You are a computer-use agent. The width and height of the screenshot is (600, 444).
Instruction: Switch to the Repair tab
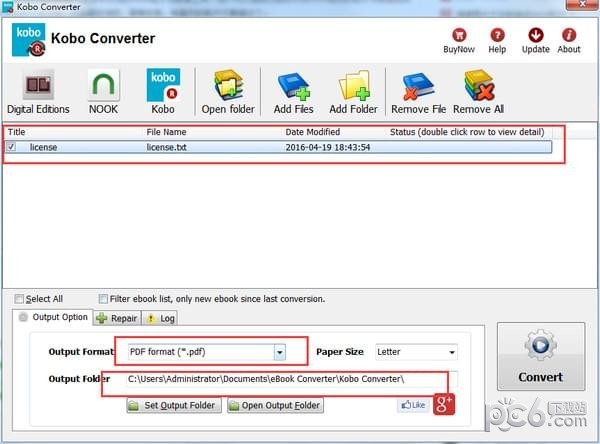[117, 318]
